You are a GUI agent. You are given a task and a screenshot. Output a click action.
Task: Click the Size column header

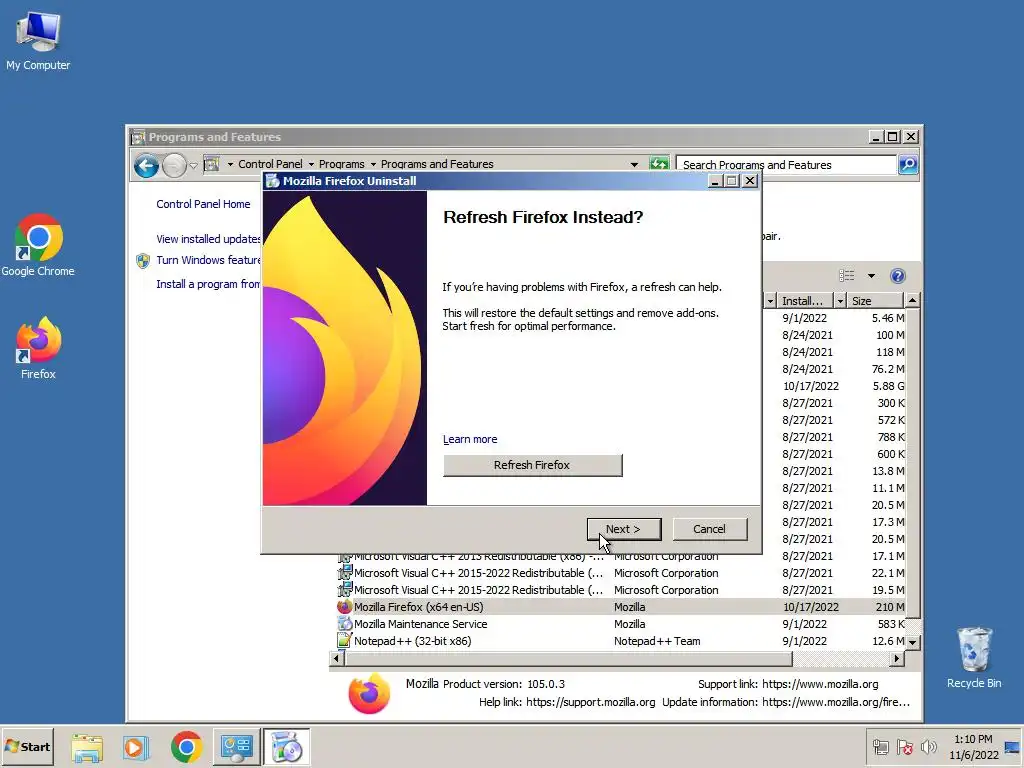pos(874,300)
